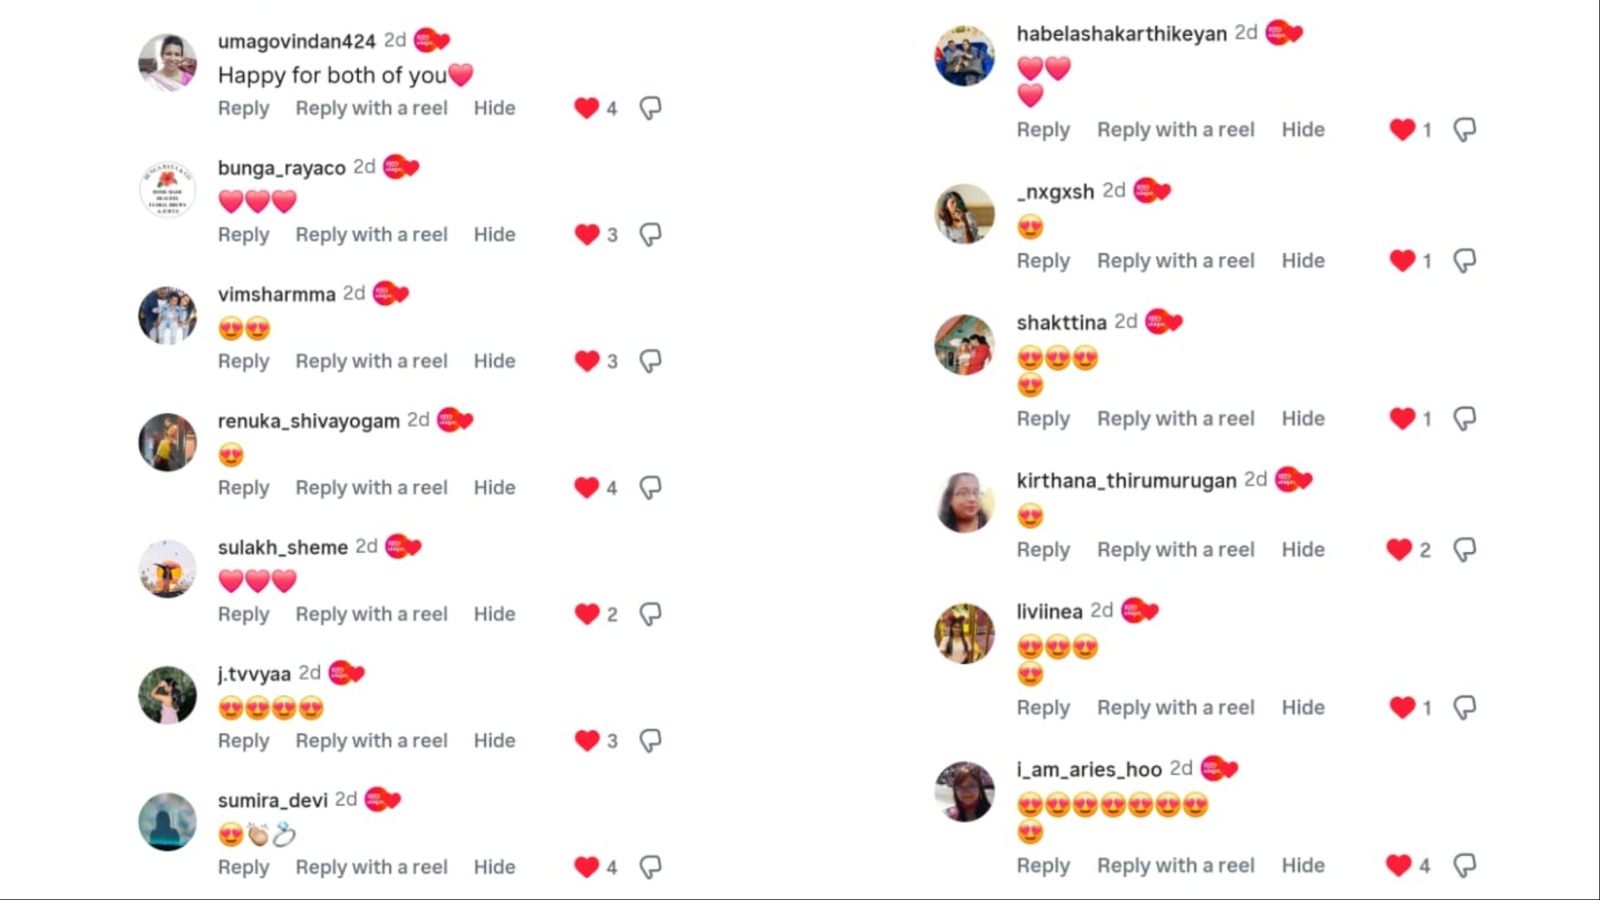Reply to umagovindan424's comment
The image size is (1600, 900).
point(244,108)
